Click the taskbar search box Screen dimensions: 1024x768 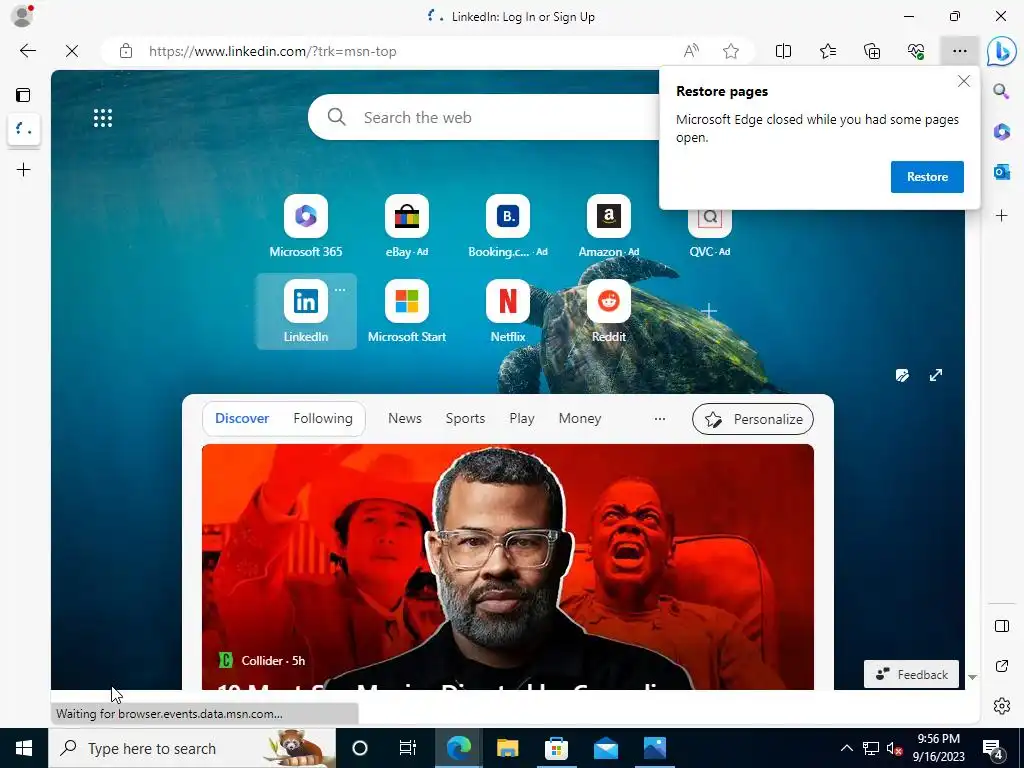tap(192, 748)
